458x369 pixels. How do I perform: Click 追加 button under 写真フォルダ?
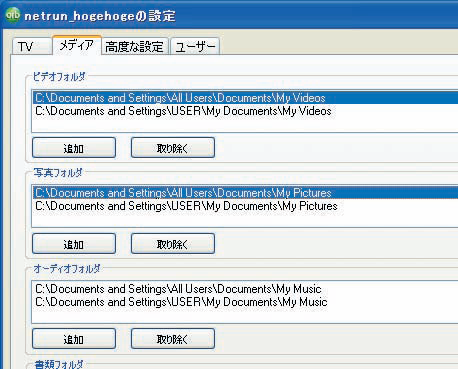[x=74, y=244]
